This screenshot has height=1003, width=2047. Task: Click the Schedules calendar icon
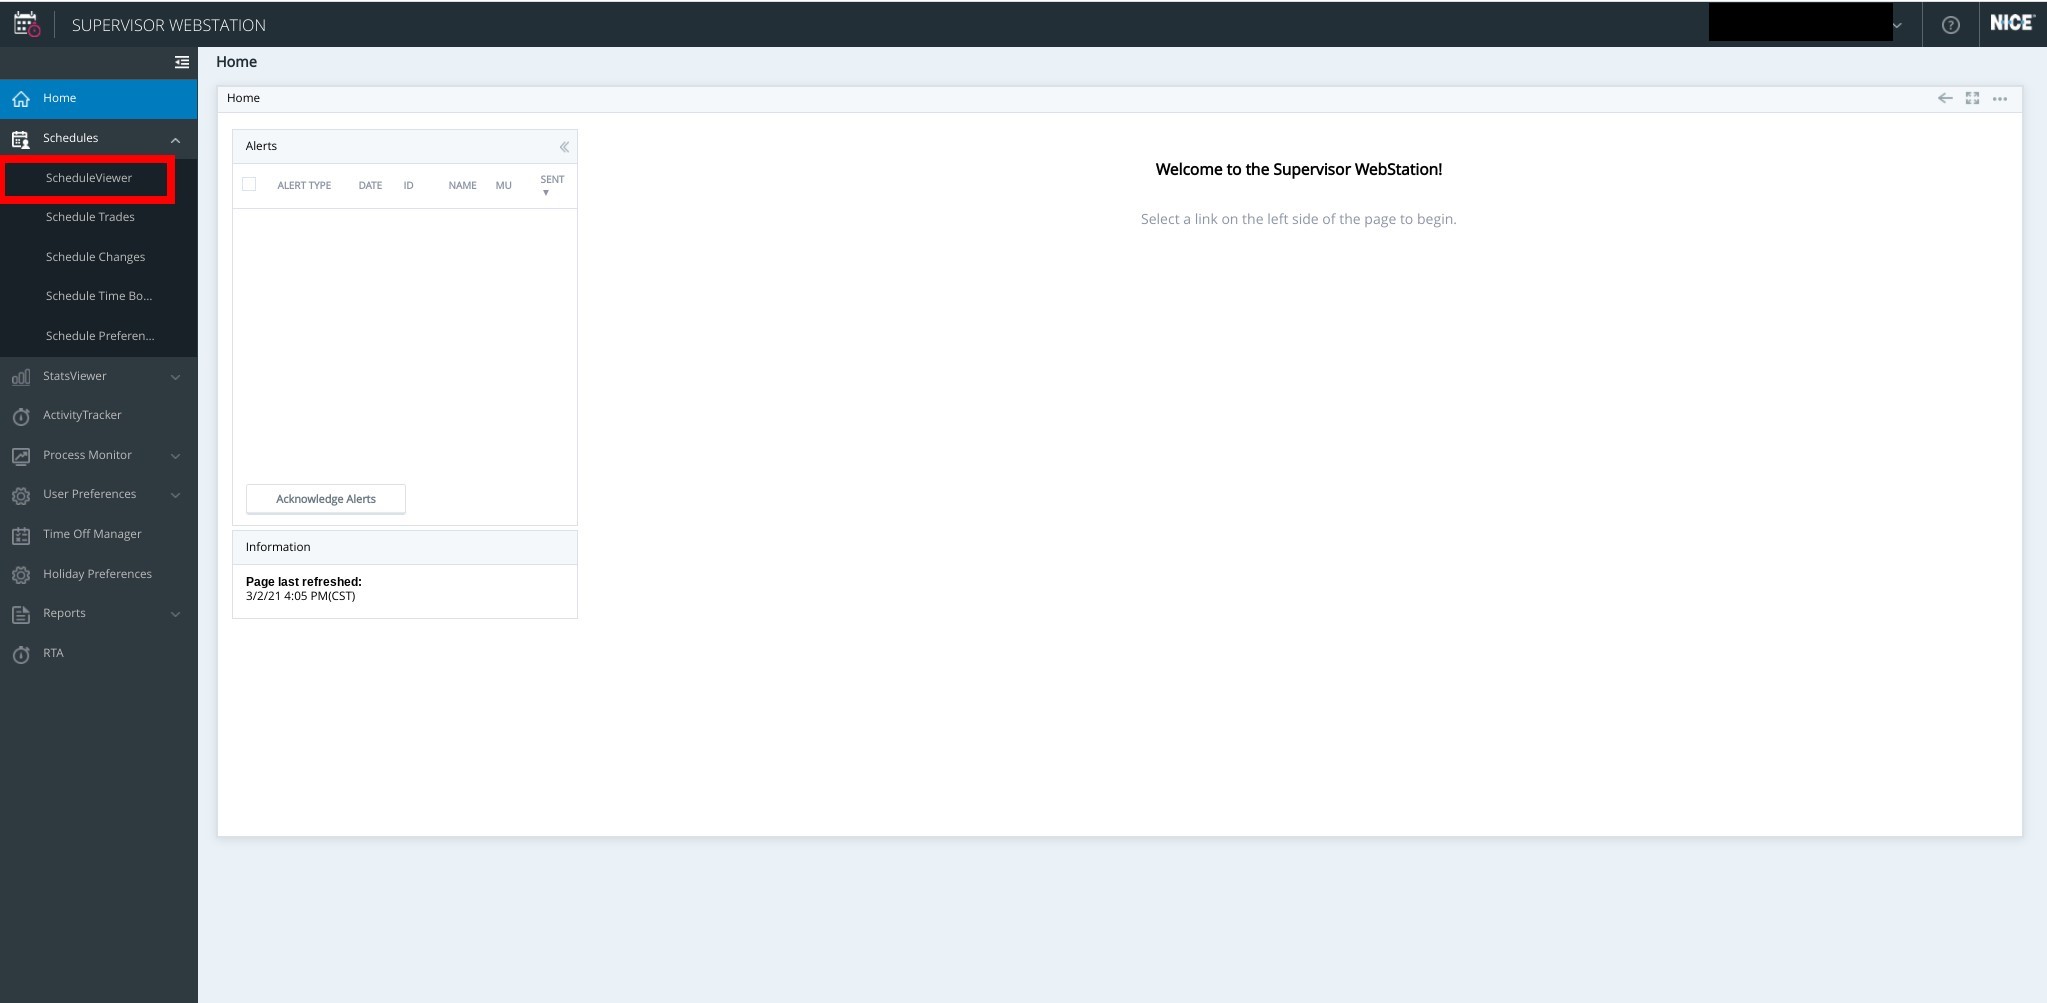[21, 139]
